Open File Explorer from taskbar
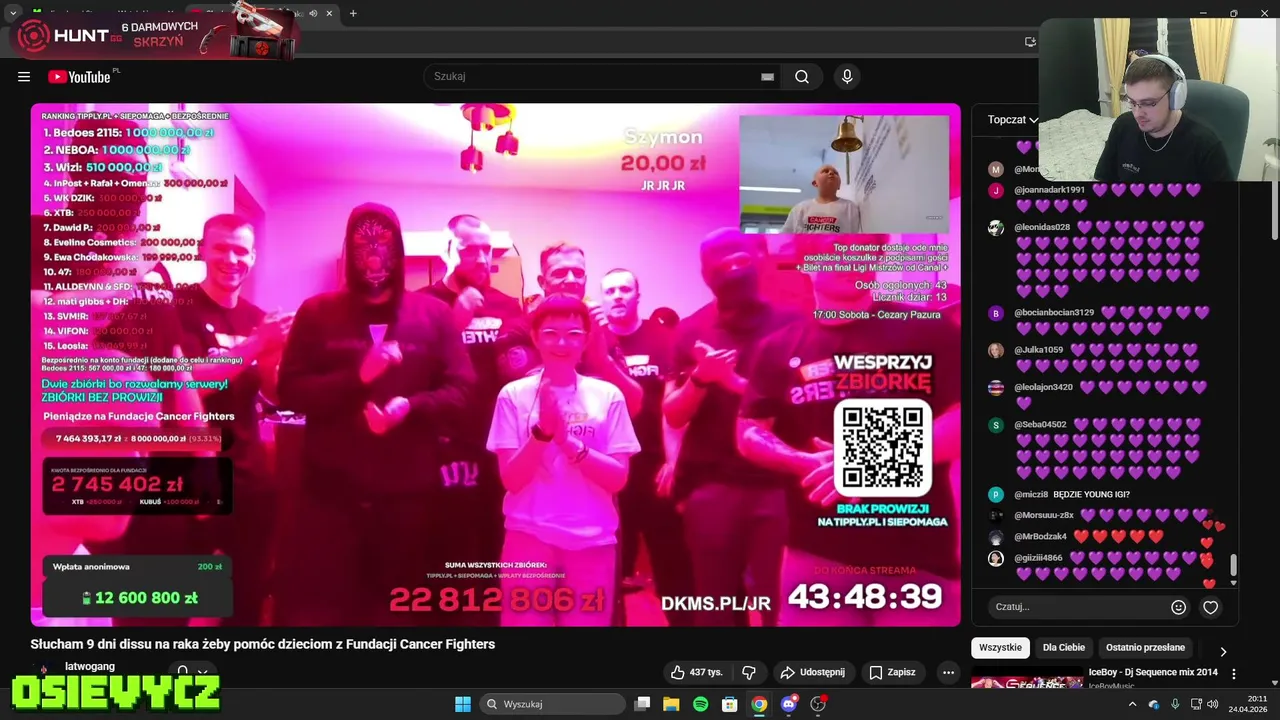The image size is (1280, 720). 671,704
